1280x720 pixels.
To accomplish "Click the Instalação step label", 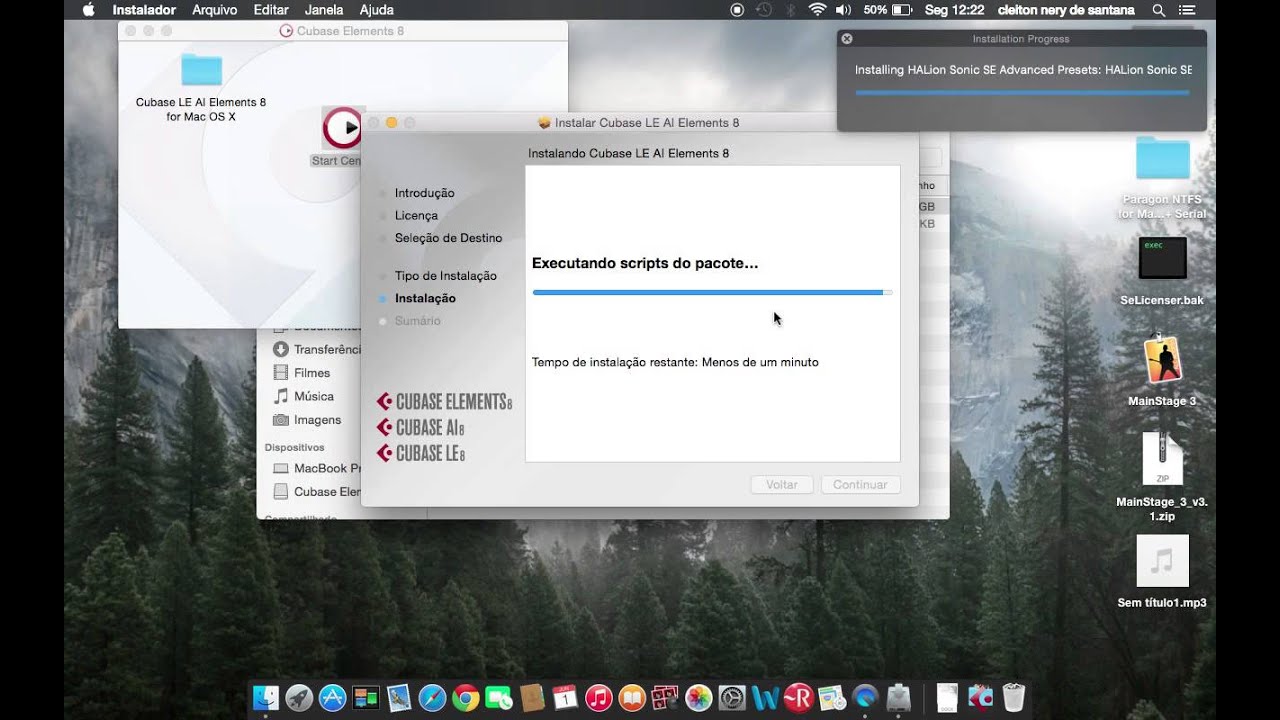I will point(425,298).
